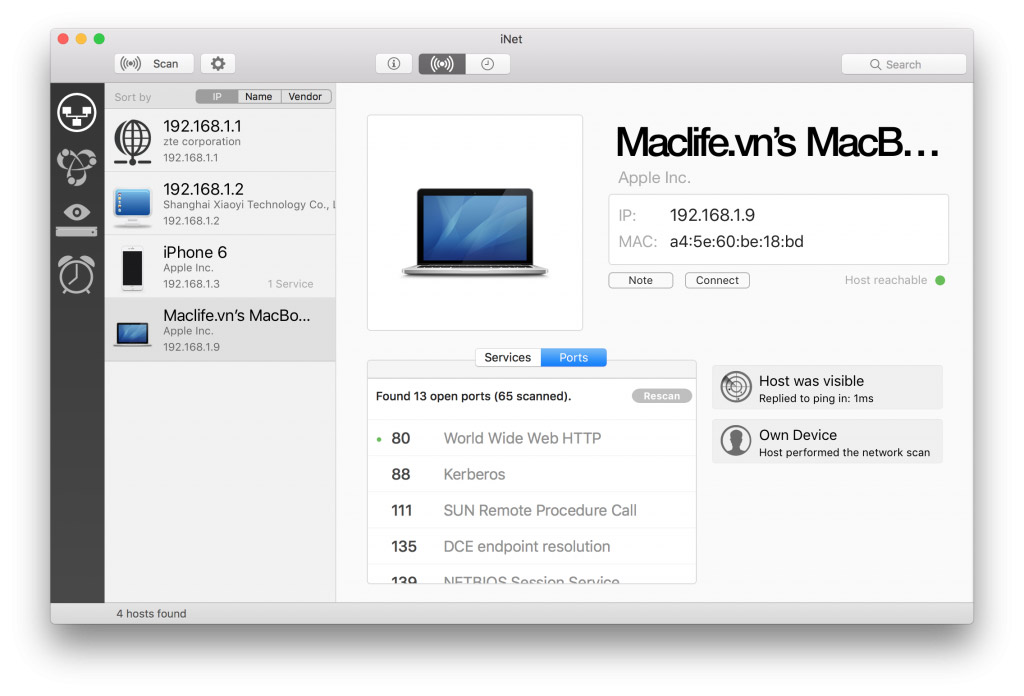Click the large MacBook device image

click(475, 232)
